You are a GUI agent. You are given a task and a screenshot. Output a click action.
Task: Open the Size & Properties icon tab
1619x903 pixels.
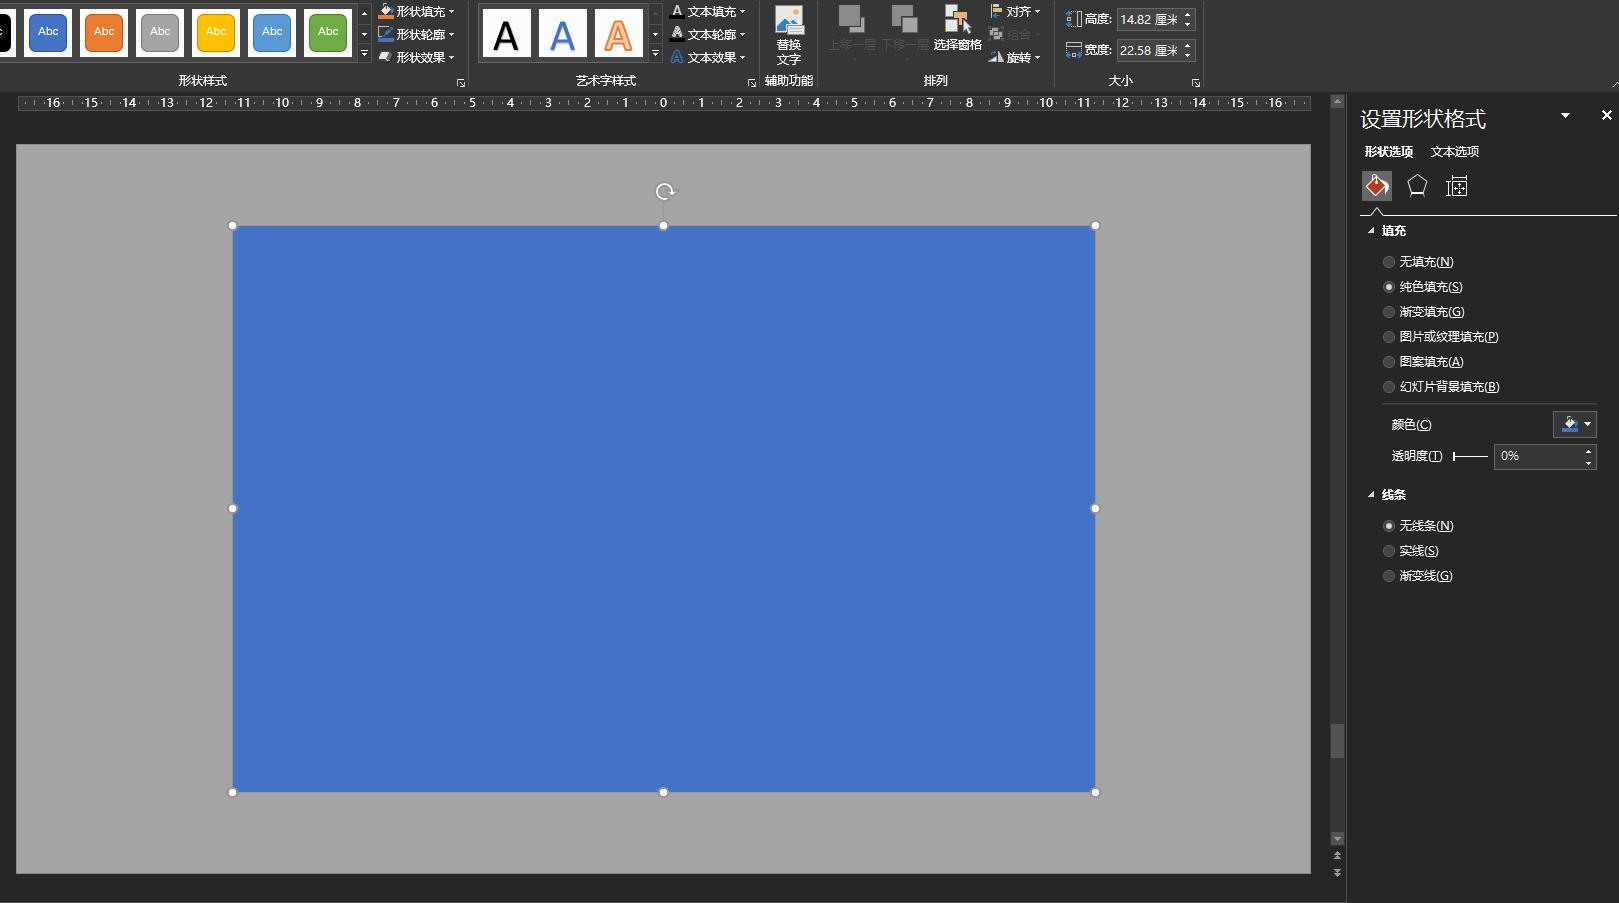click(x=1457, y=186)
